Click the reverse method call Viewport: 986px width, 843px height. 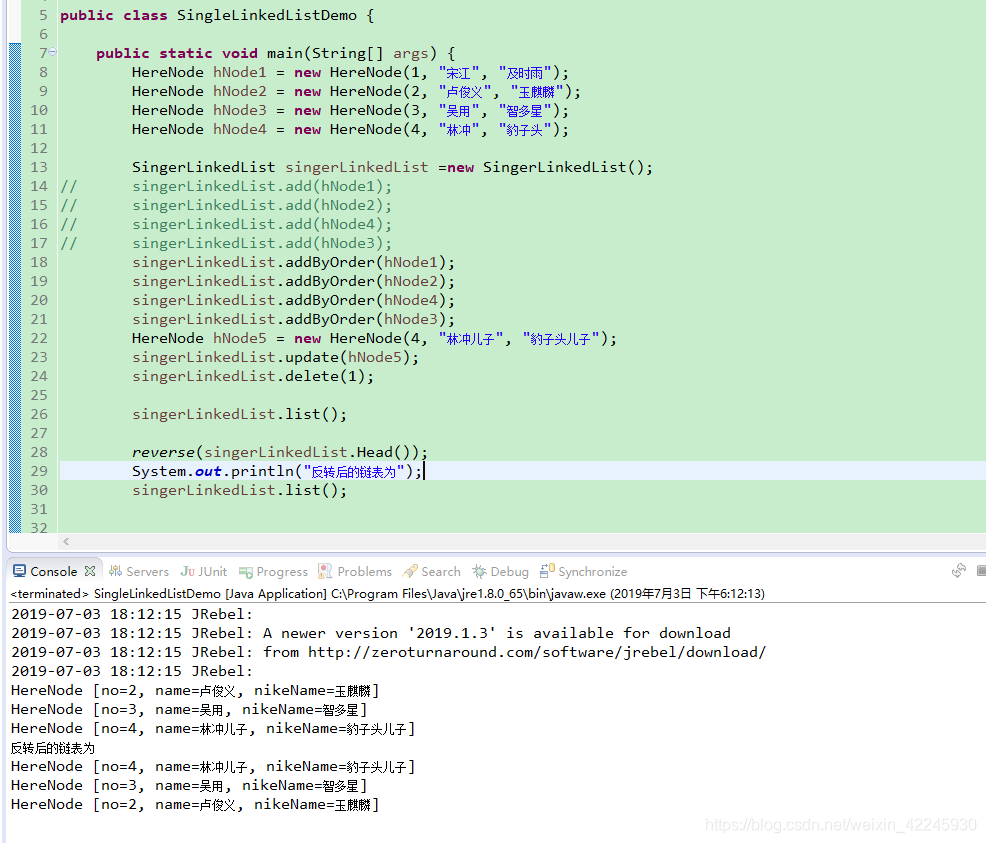(x=280, y=452)
